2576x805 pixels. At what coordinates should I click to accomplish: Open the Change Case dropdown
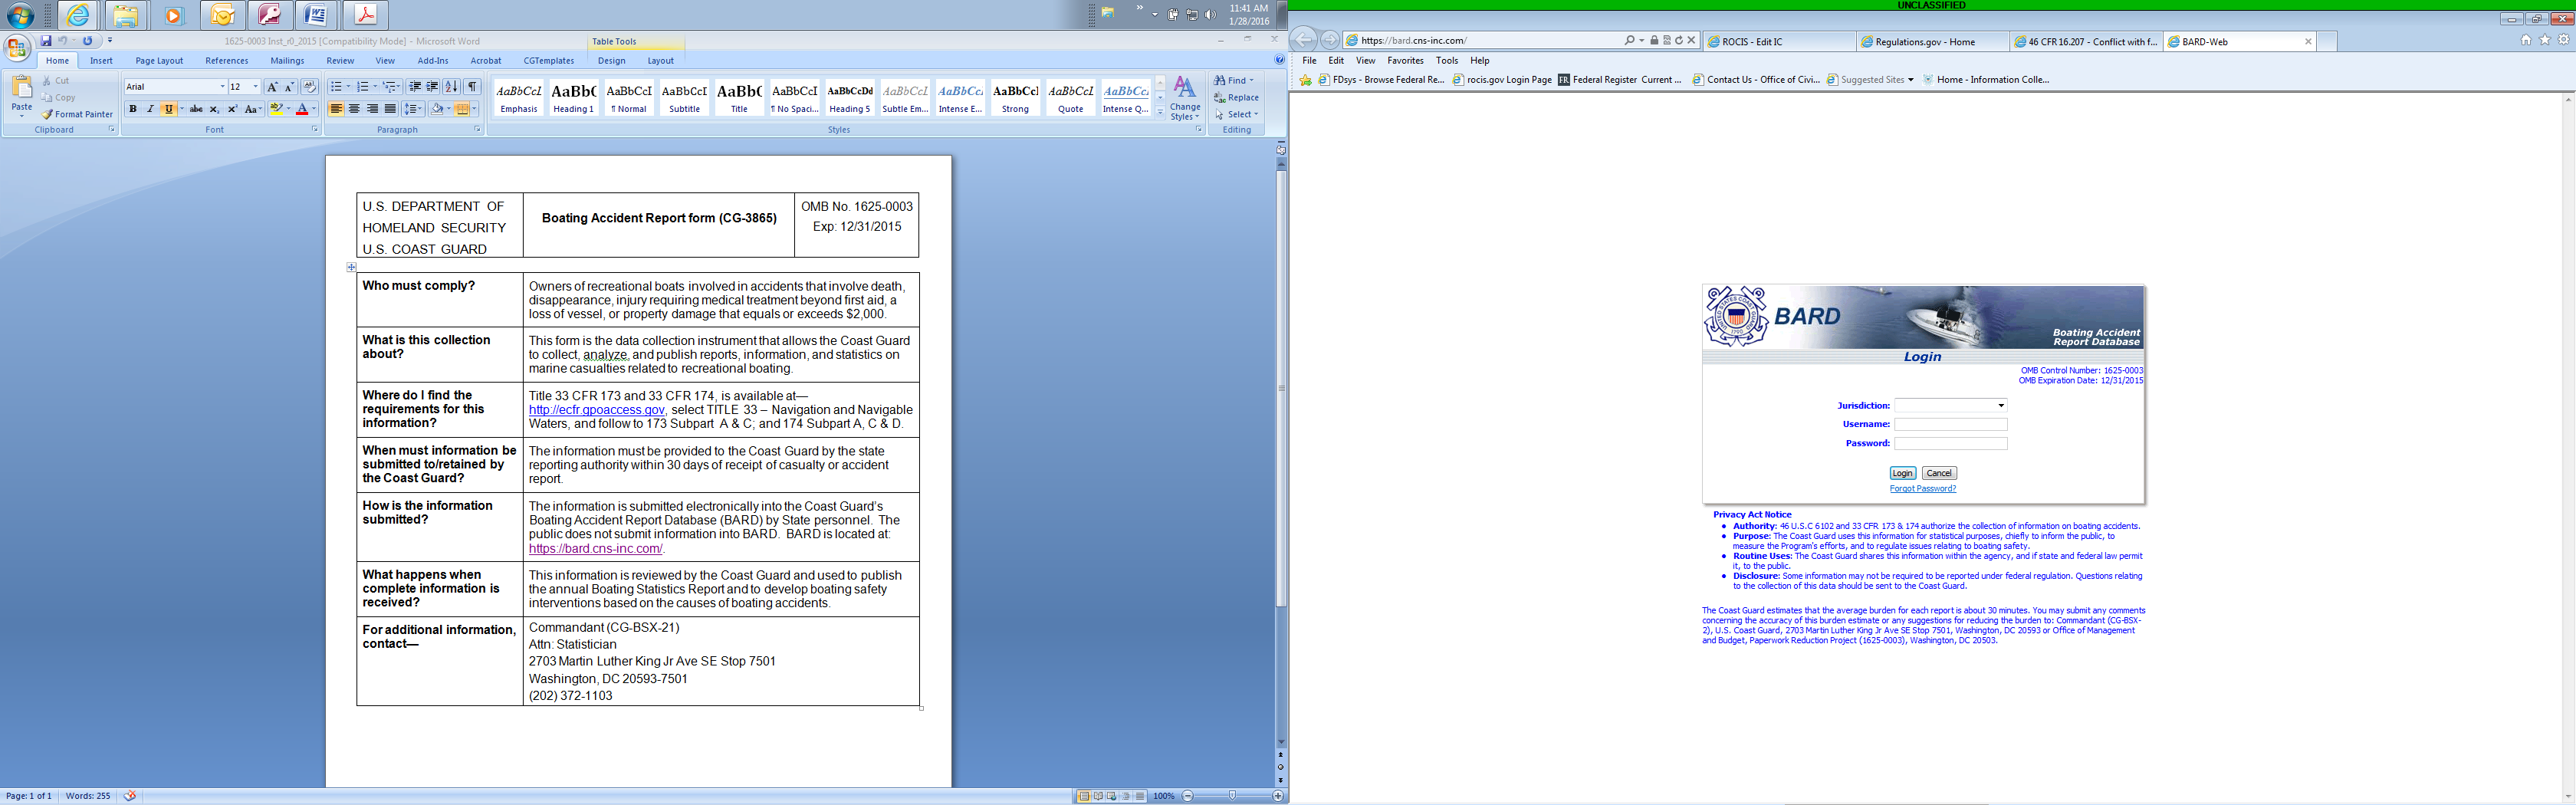253,109
